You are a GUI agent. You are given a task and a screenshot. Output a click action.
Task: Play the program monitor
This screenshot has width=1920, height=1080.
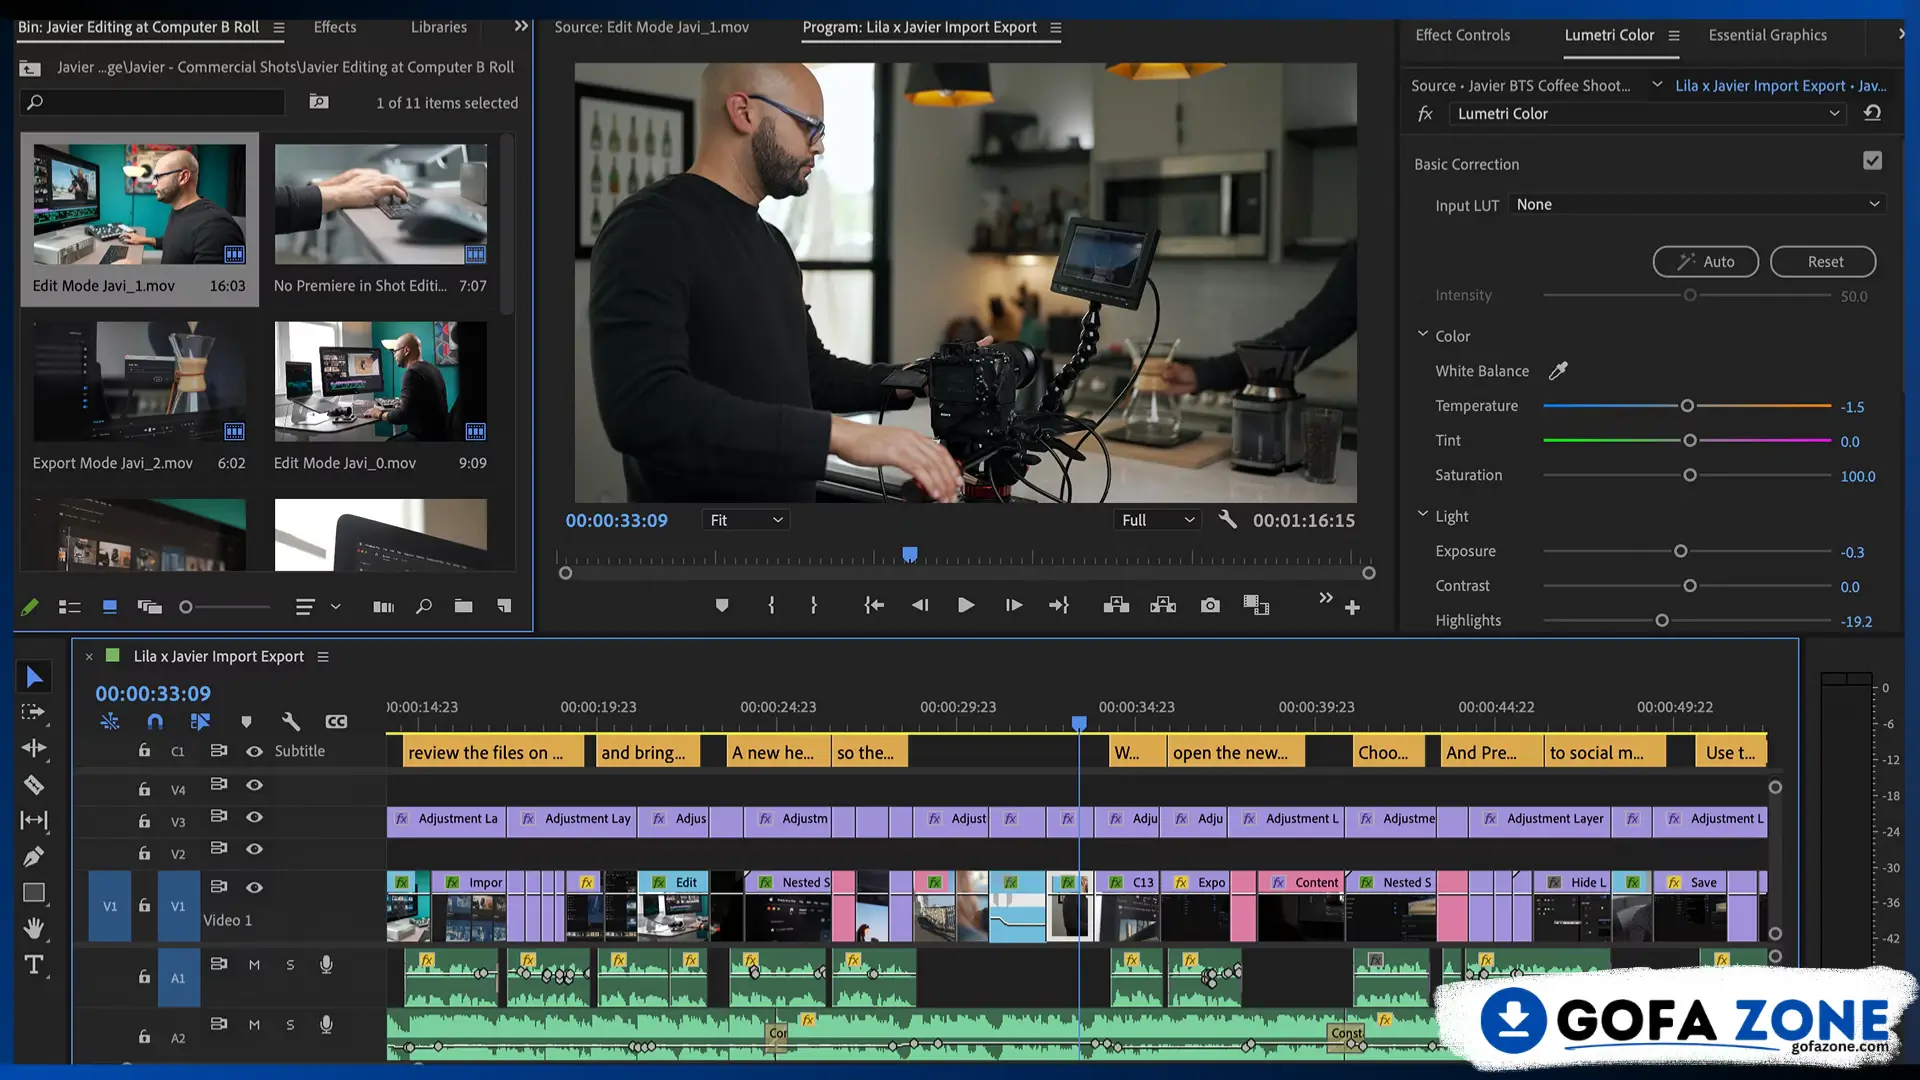[966, 605]
